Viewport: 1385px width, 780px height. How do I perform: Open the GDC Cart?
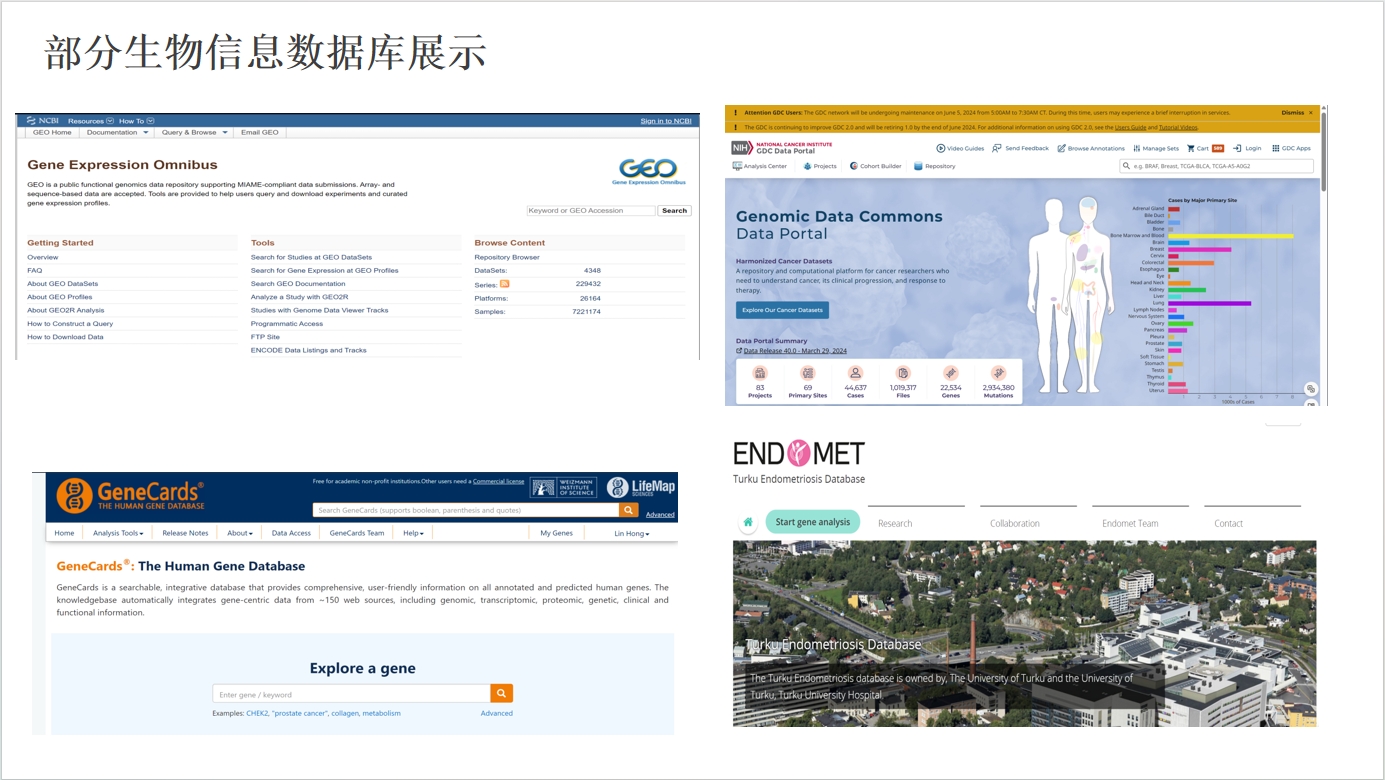(x=1205, y=148)
